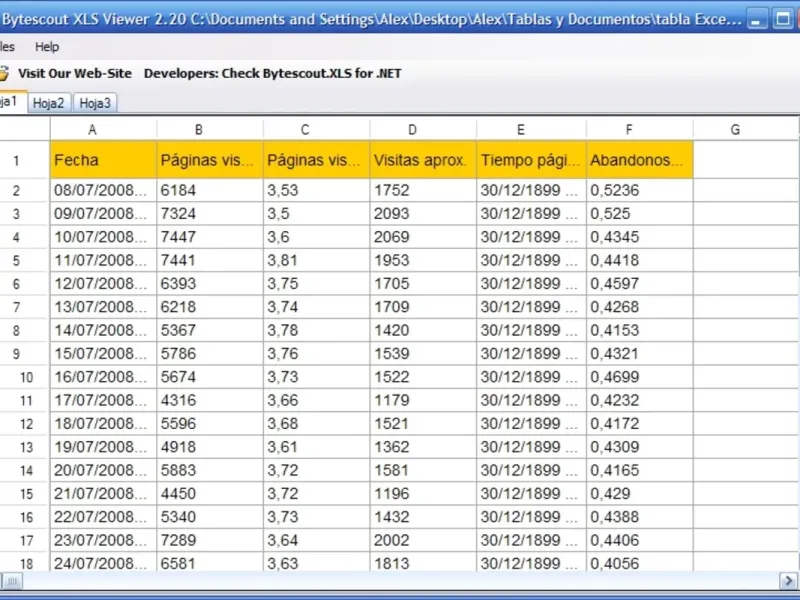The height and width of the screenshot is (600, 800).
Task: Click the horizontal scrollbar right arrow
Action: pos(788,581)
